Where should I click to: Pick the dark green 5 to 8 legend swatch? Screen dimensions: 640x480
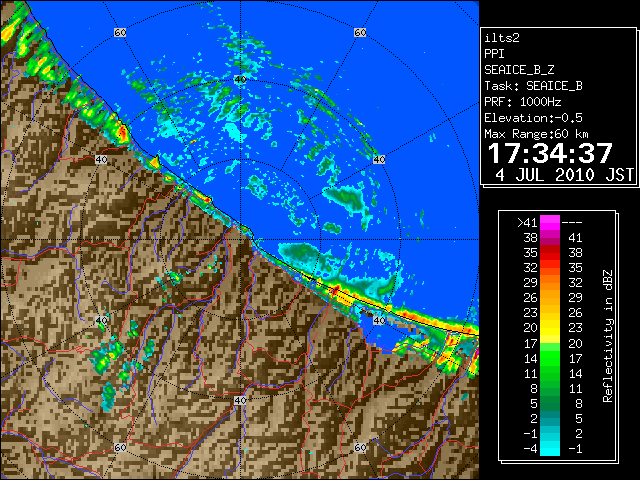click(550, 404)
